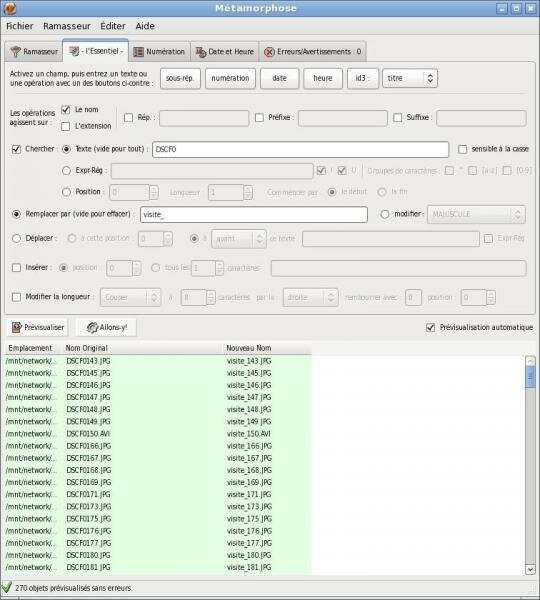The height and width of the screenshot is (600, 540).
Task: Select the Expr-Rég radio button
Action: (66, 171)
